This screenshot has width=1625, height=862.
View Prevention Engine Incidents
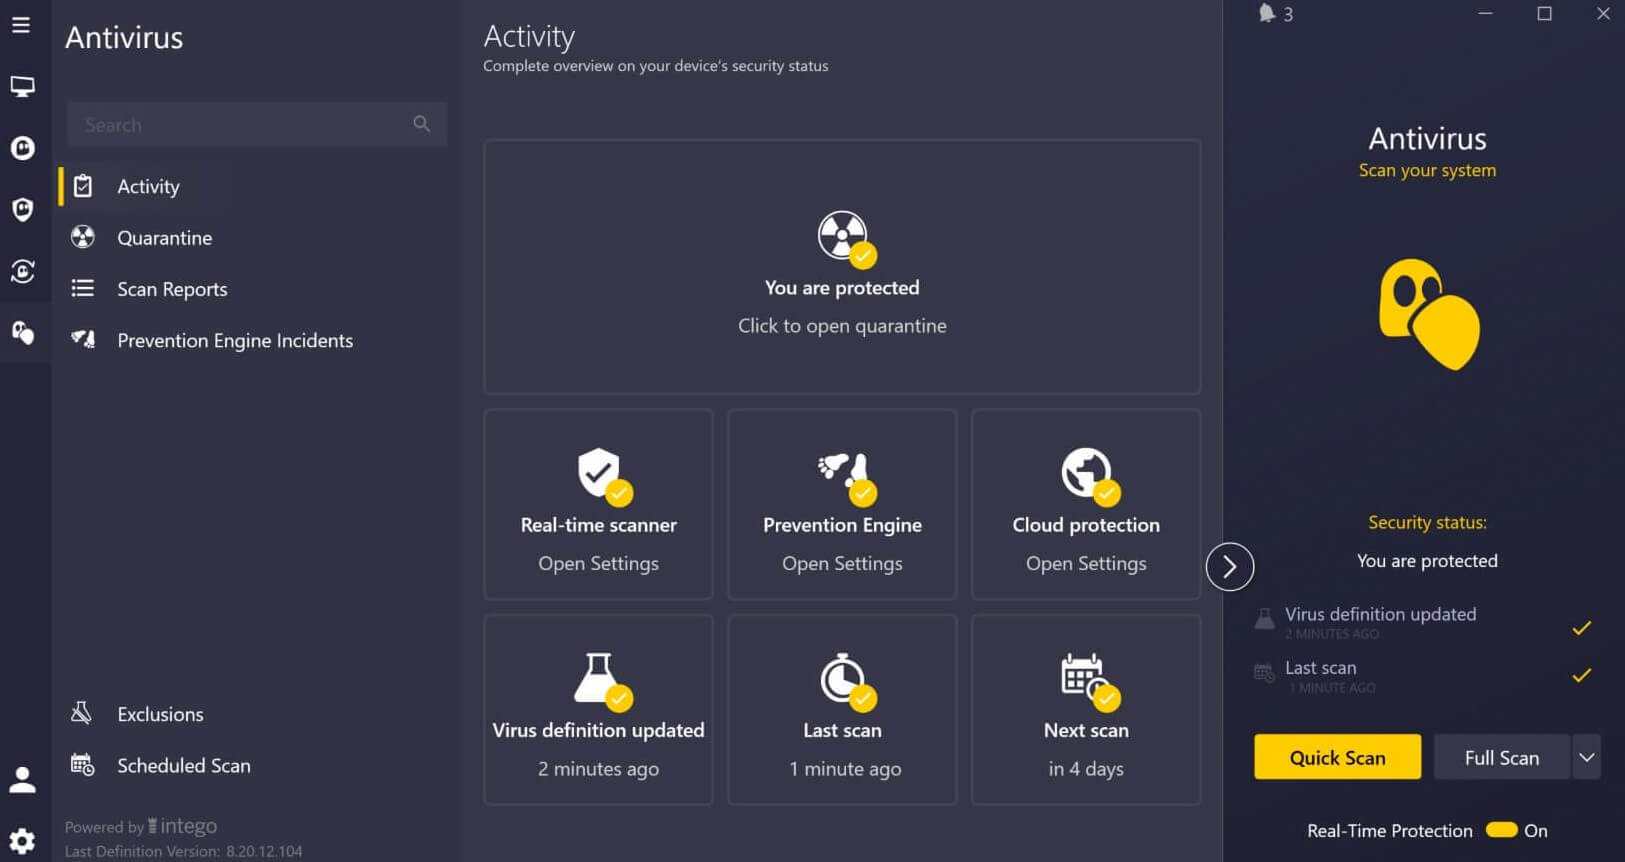235,340
